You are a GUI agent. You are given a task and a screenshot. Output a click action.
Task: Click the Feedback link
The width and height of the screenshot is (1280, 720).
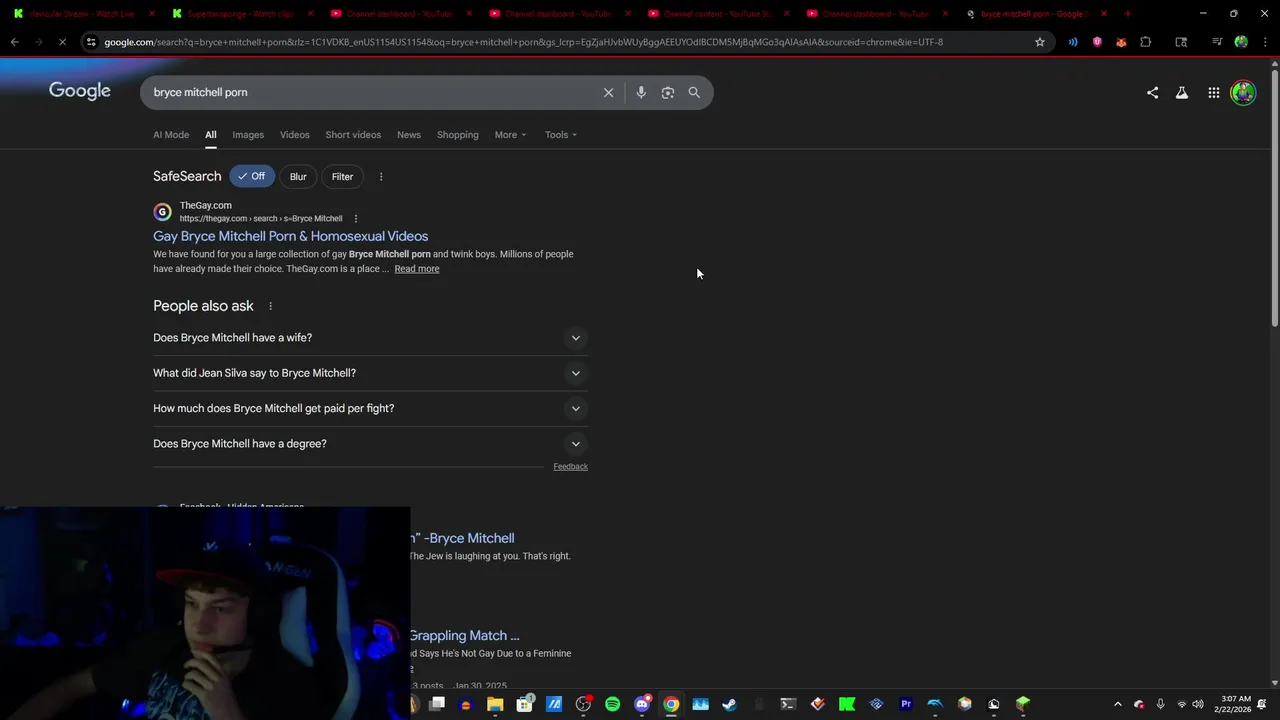point(570,467)
